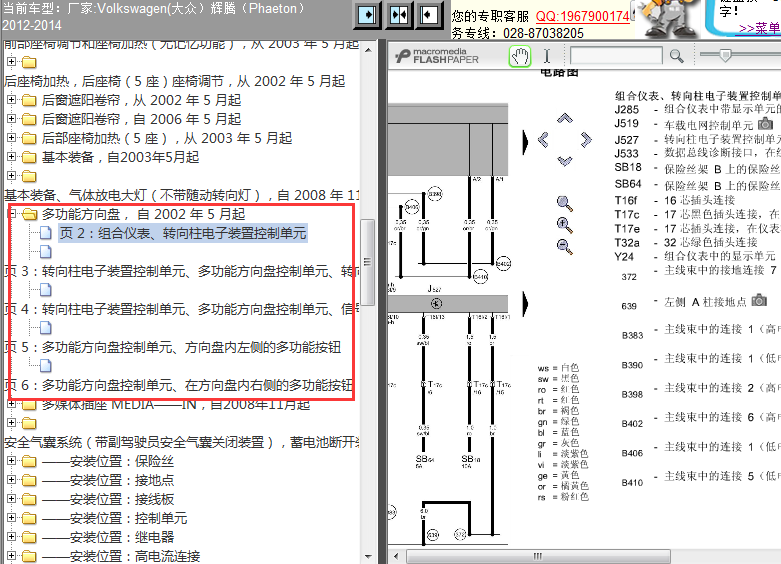Click the expand-right panel layout button

[367, 14]
